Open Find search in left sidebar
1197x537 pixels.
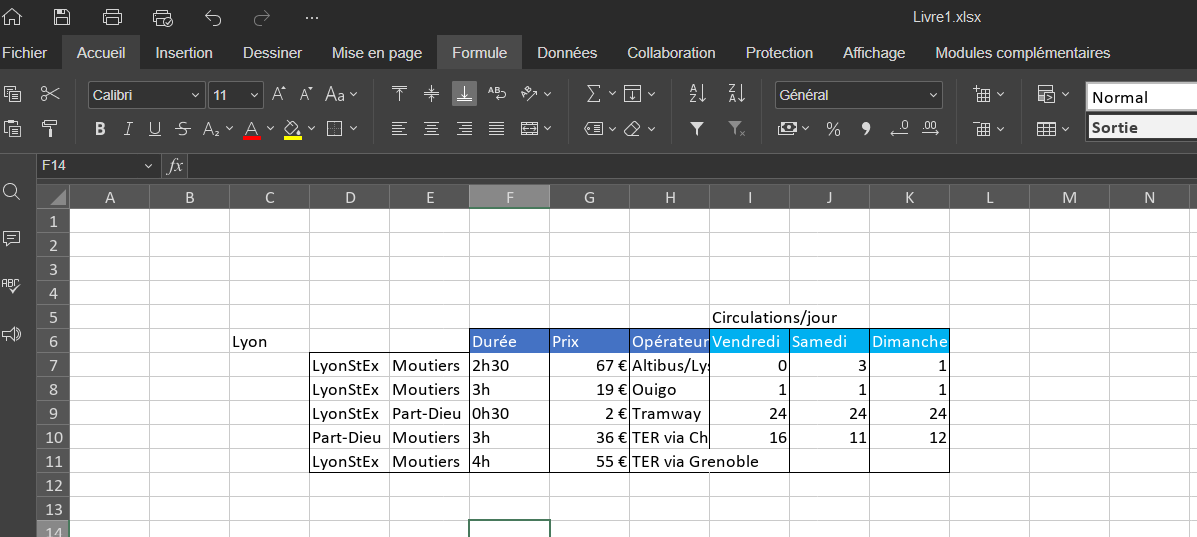[11, 191]
